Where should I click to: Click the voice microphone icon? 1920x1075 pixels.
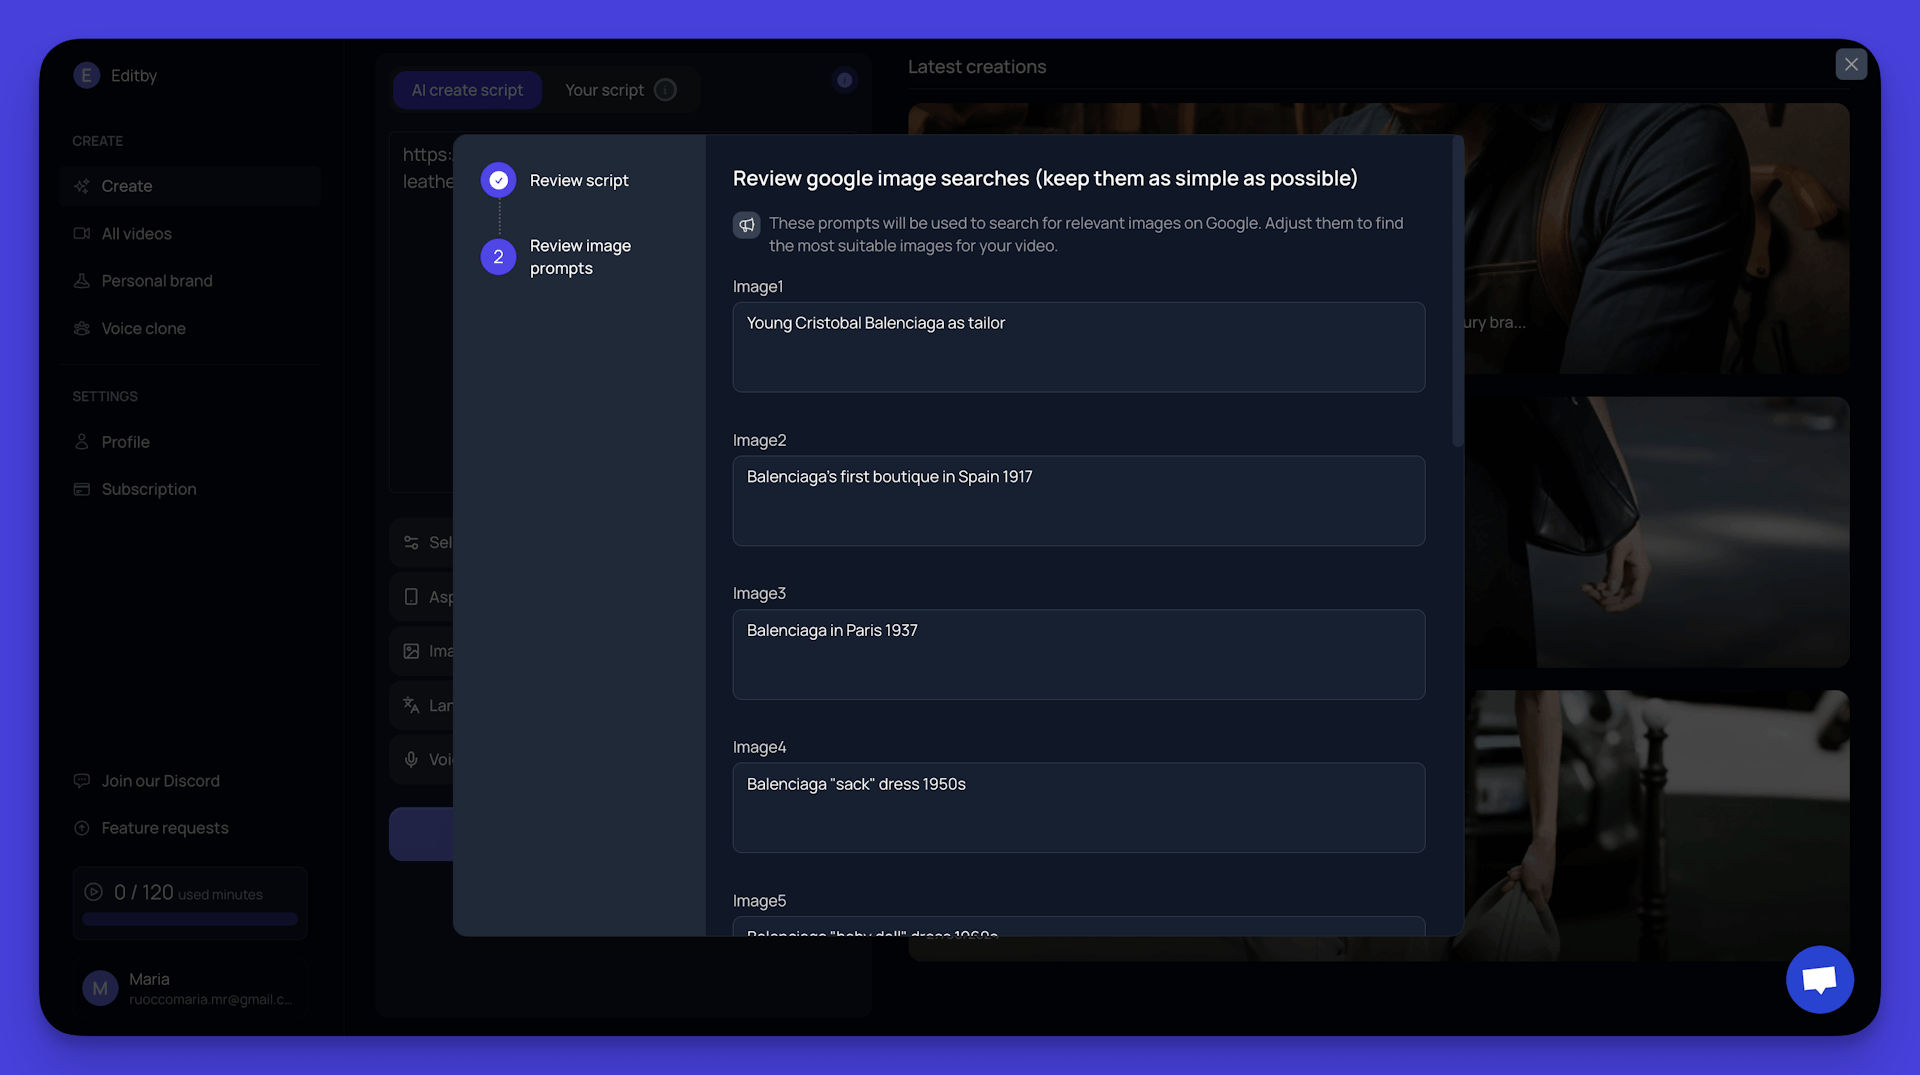click(x=411, y=760)
